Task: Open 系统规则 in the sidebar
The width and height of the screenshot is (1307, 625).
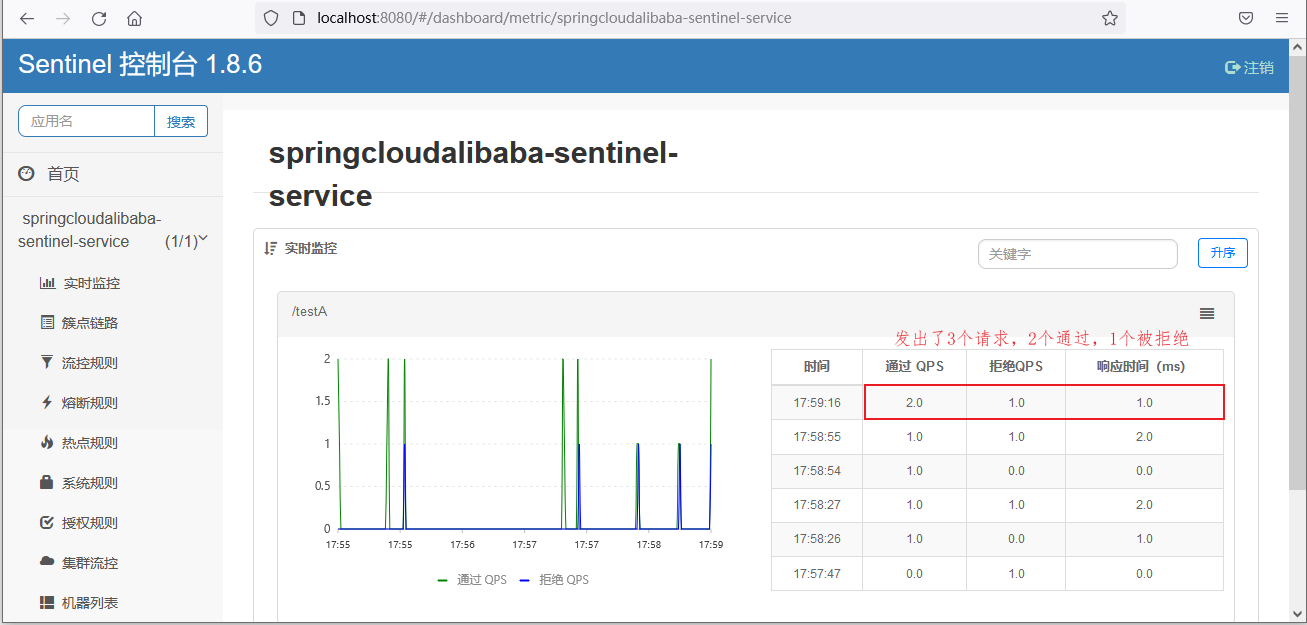Action: 90,483
